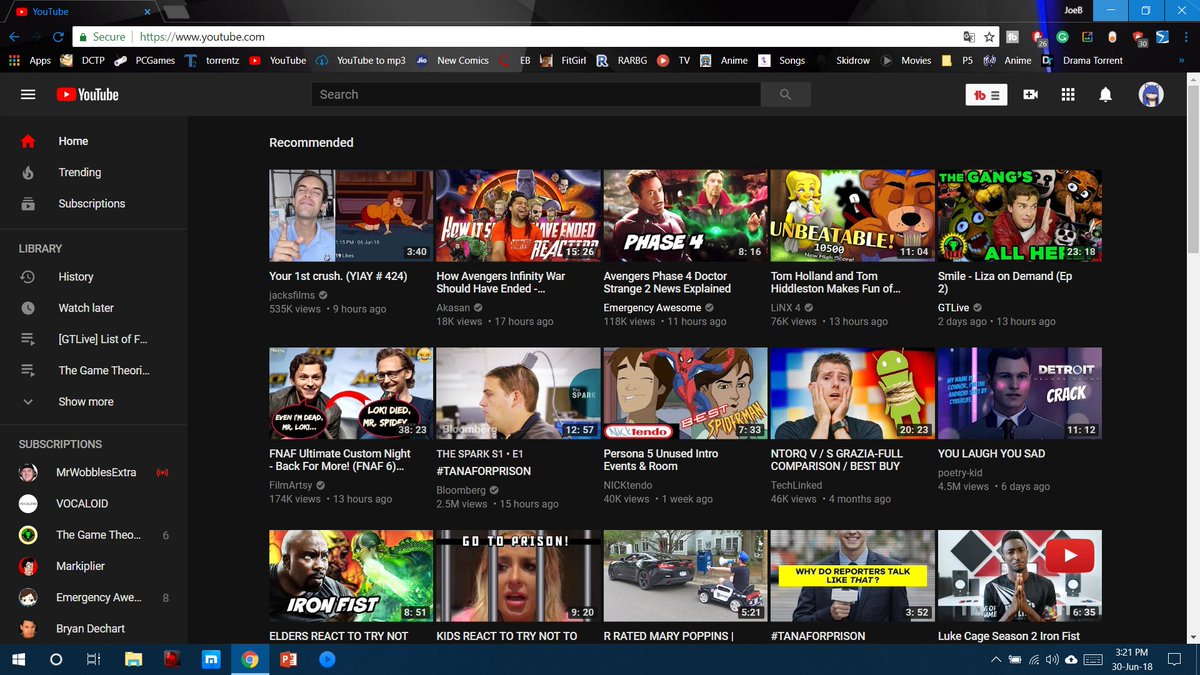Open Chrome three-dot menu
This screenshot has width=1200, height=675.
click(1187, 37)
